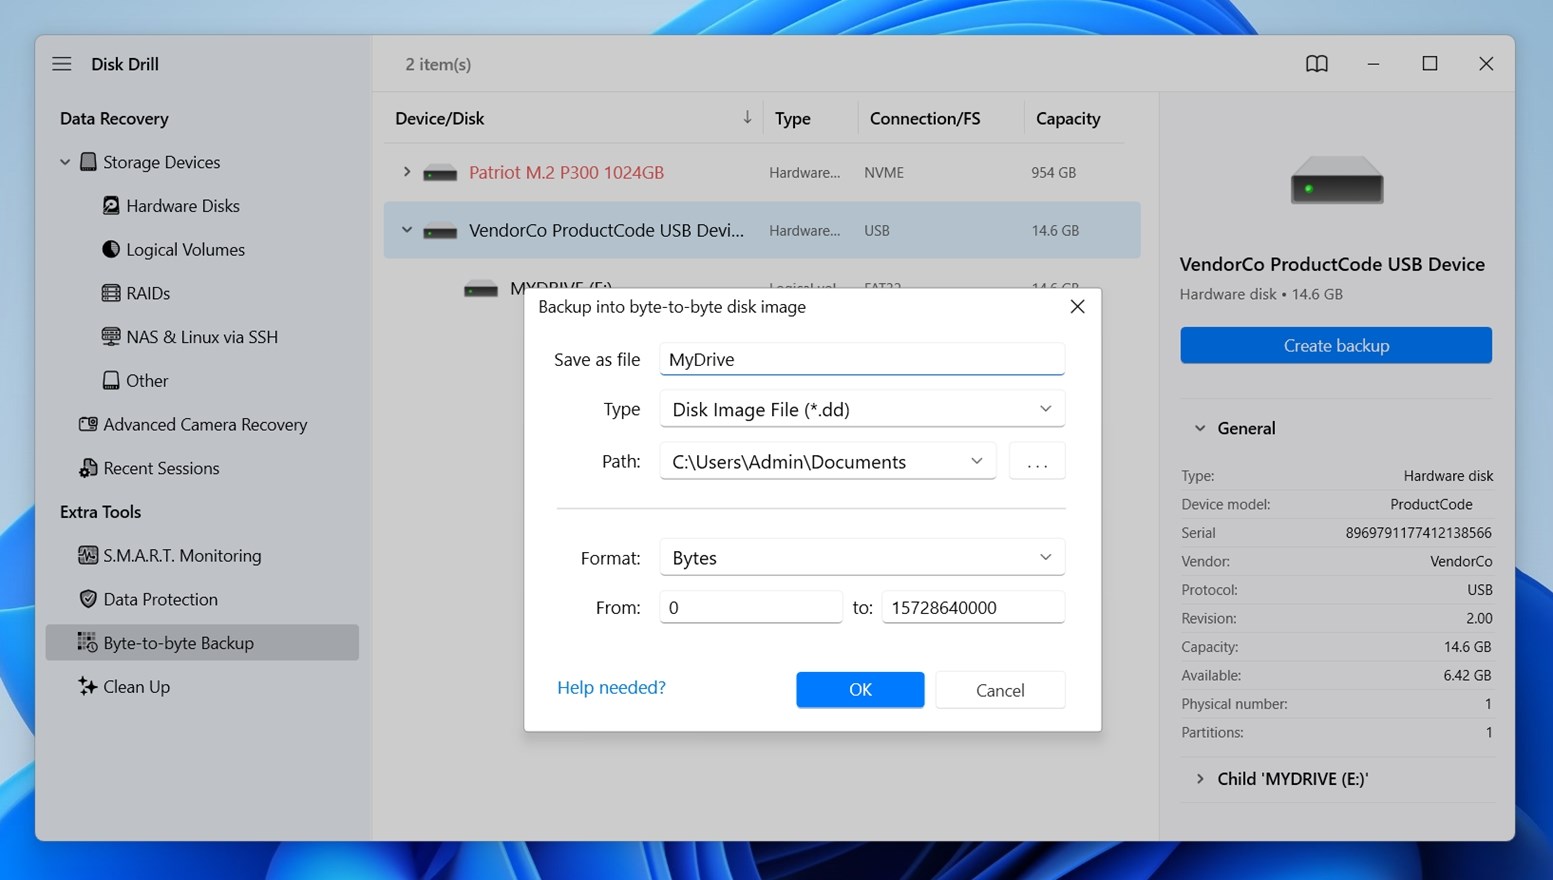Open Recent Sessions

click(x=161, y=468)
